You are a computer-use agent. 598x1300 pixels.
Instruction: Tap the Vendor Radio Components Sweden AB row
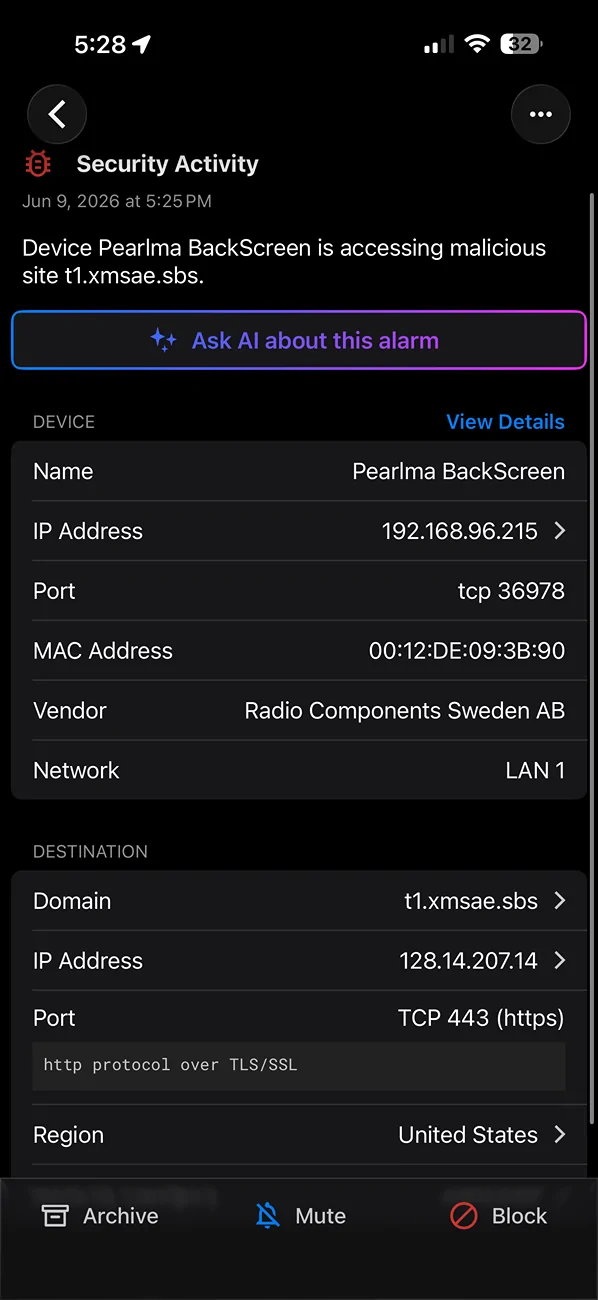click(299, 711)
